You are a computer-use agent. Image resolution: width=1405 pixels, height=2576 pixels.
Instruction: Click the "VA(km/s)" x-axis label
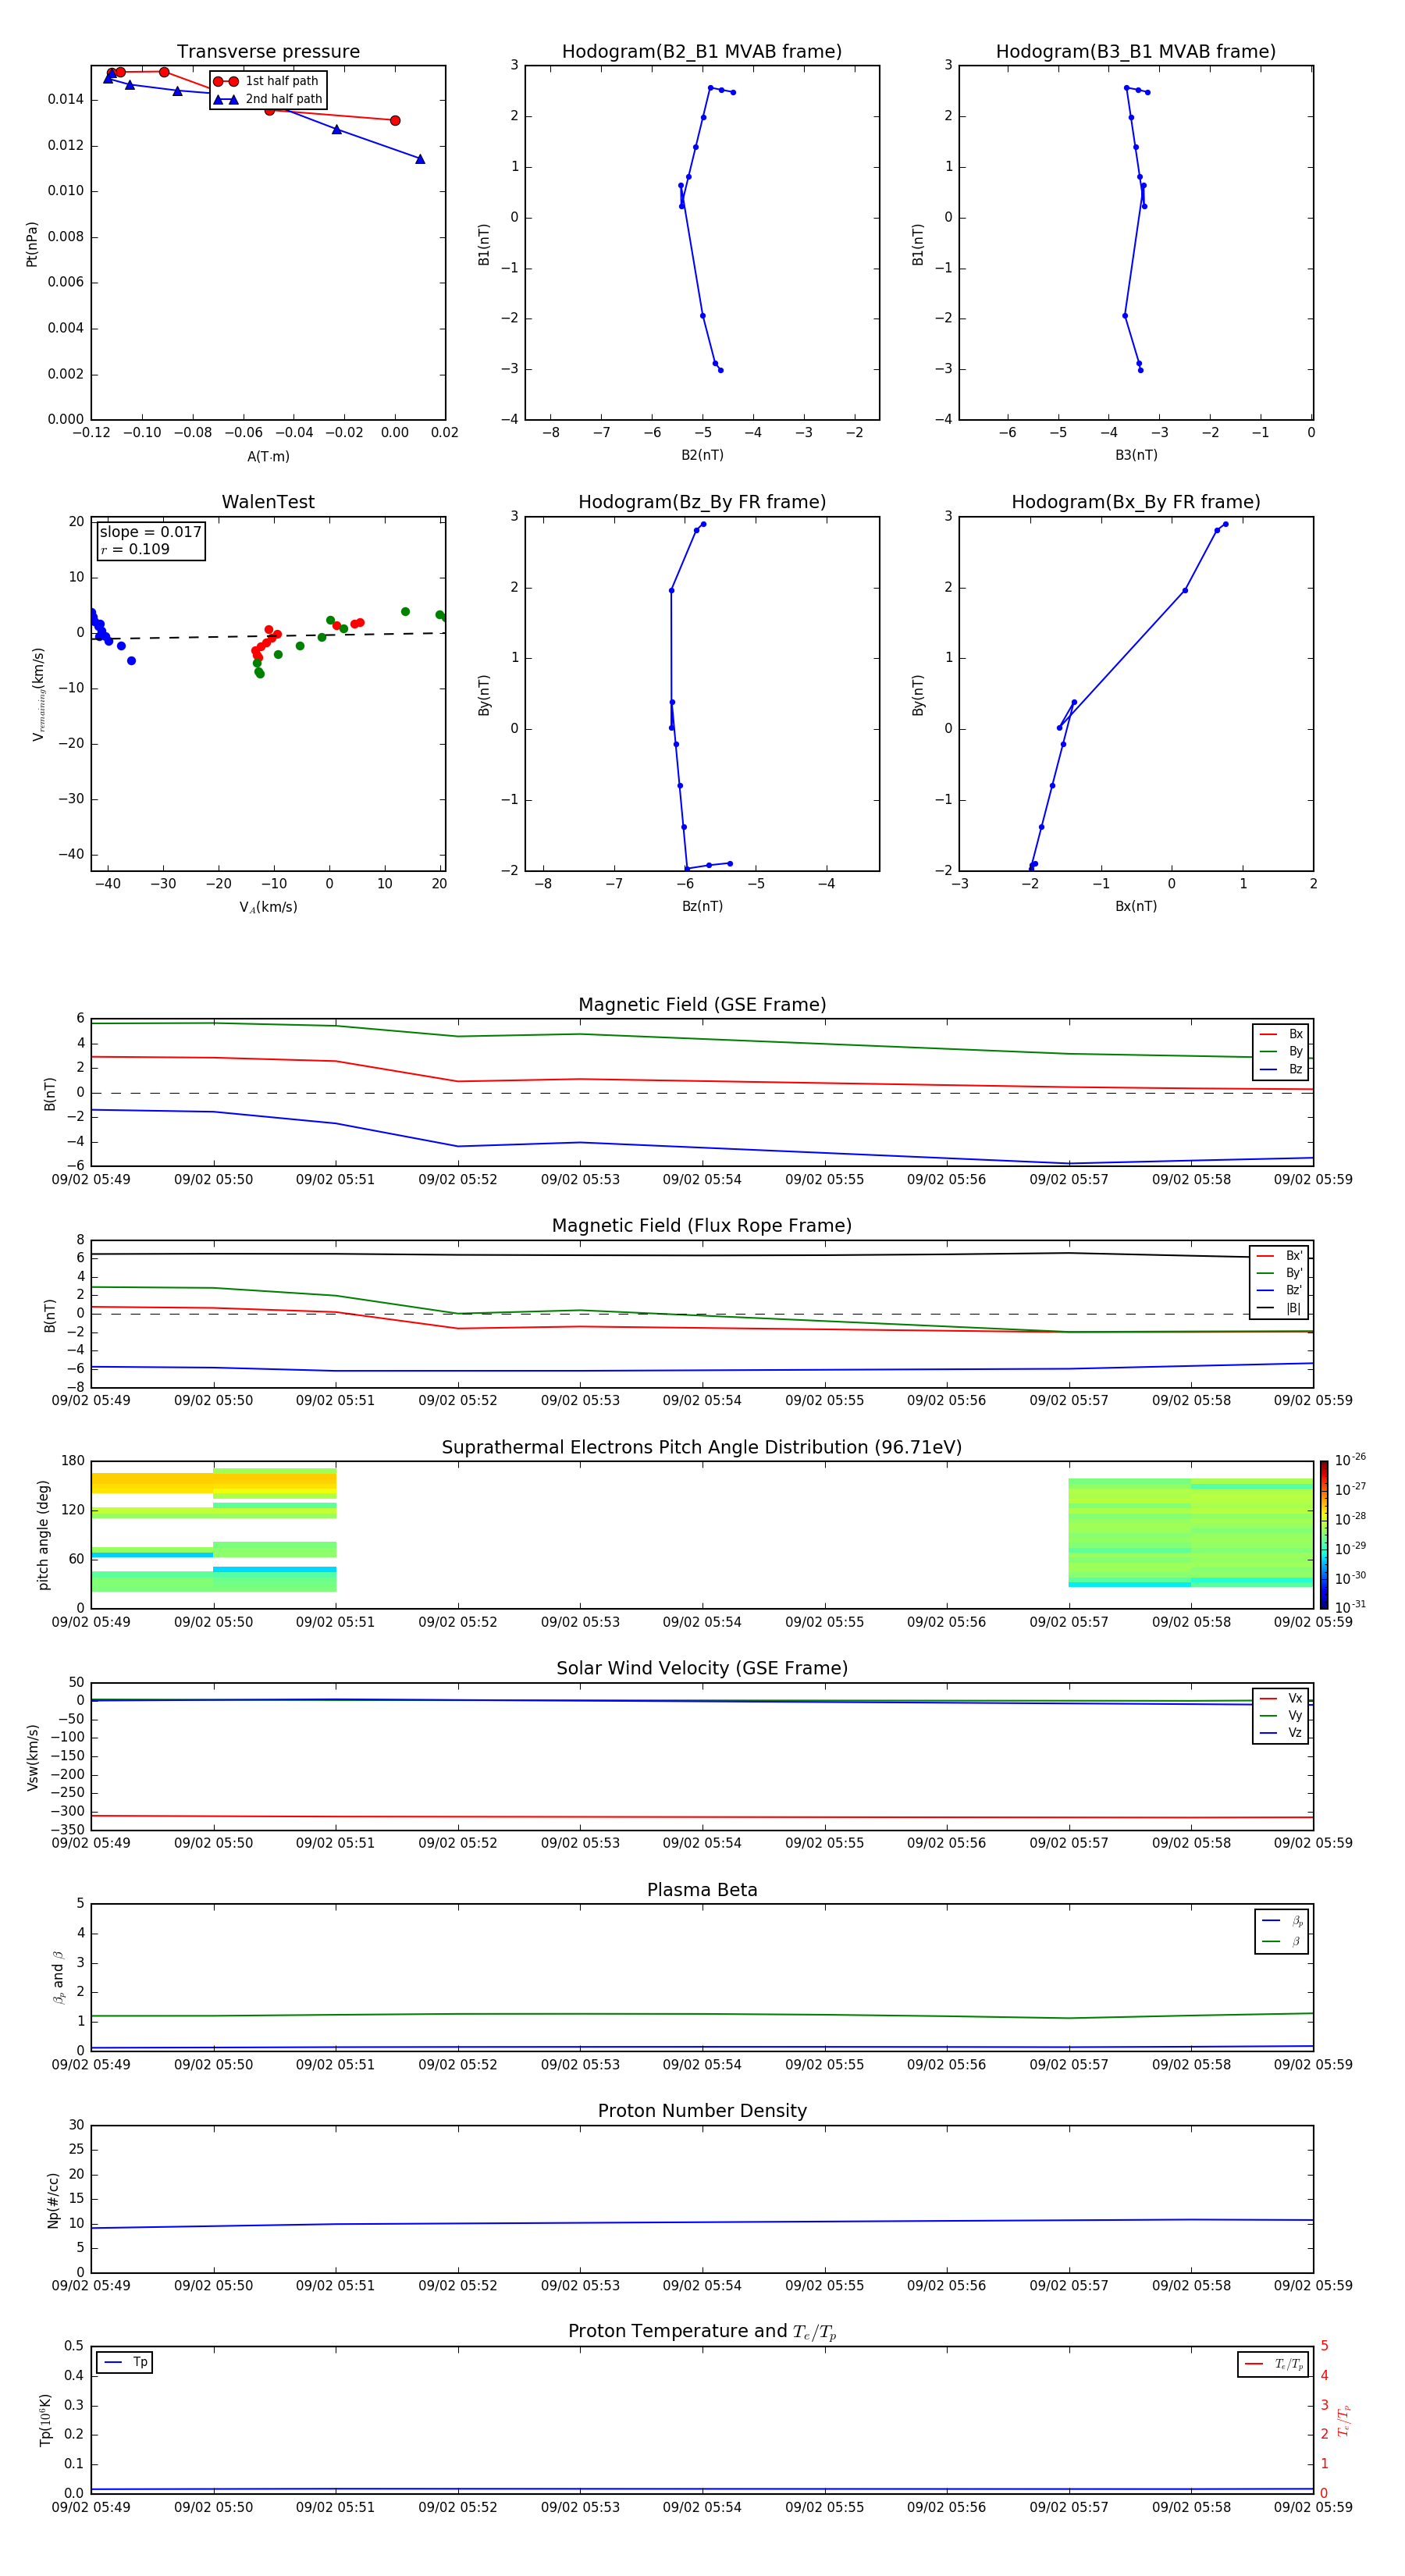coord(268,907)
